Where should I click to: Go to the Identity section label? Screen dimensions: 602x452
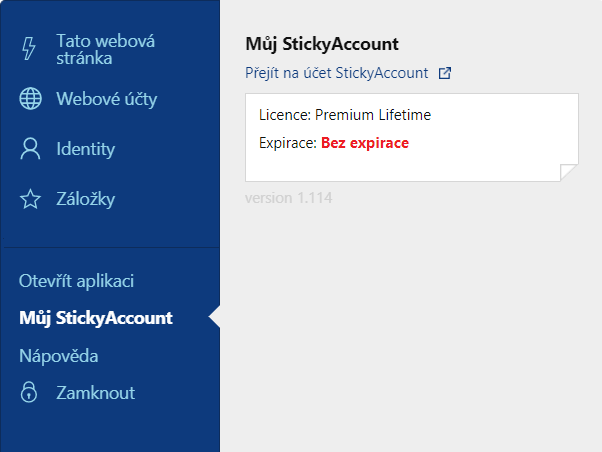(x=86, y=149)
